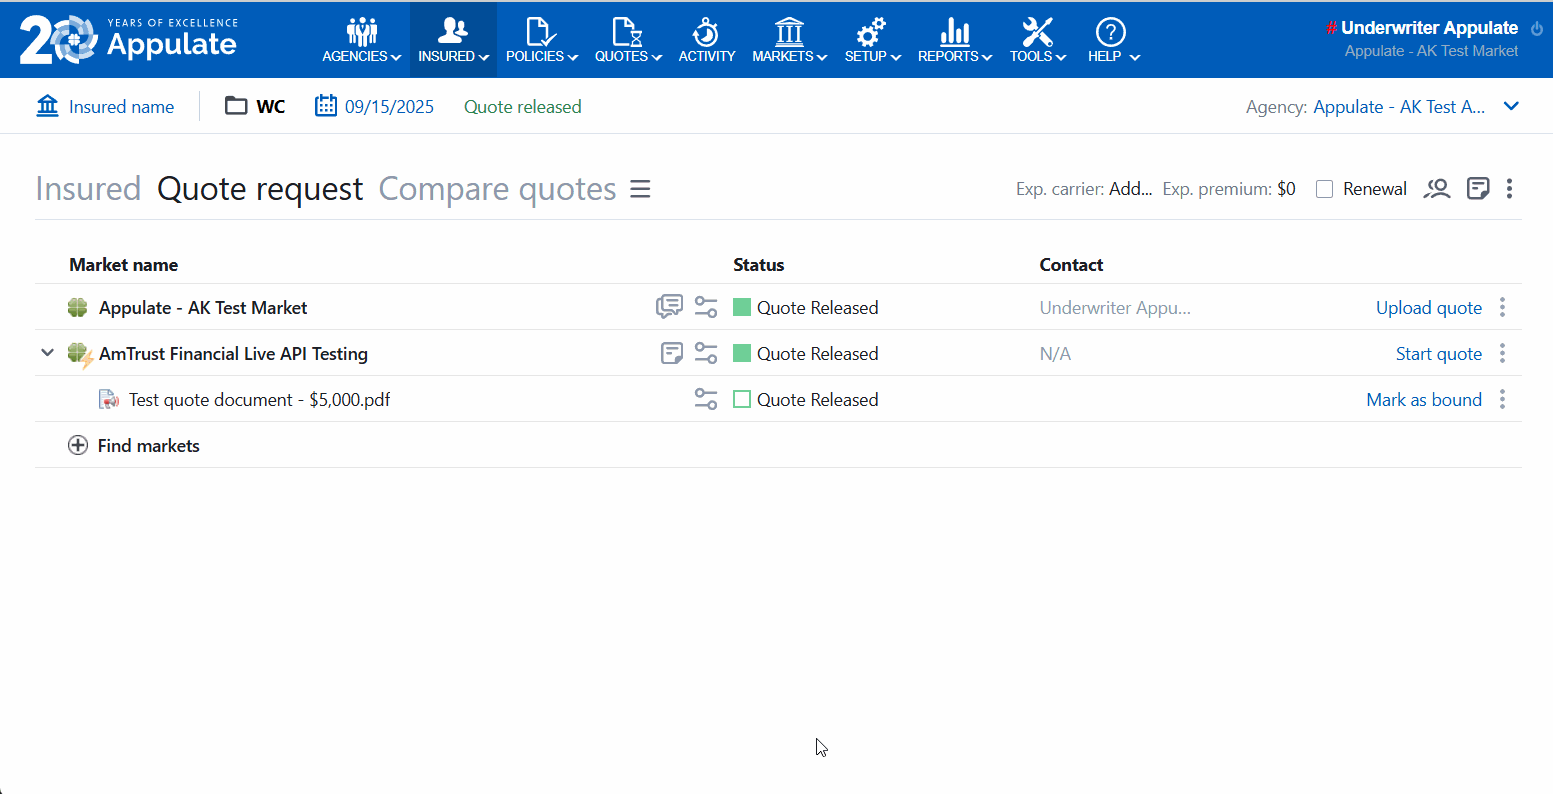Open settings sliders icon for Appulate - AK Test Market
The height and width of the screenshot is (794, 1553).
point(706,307)
